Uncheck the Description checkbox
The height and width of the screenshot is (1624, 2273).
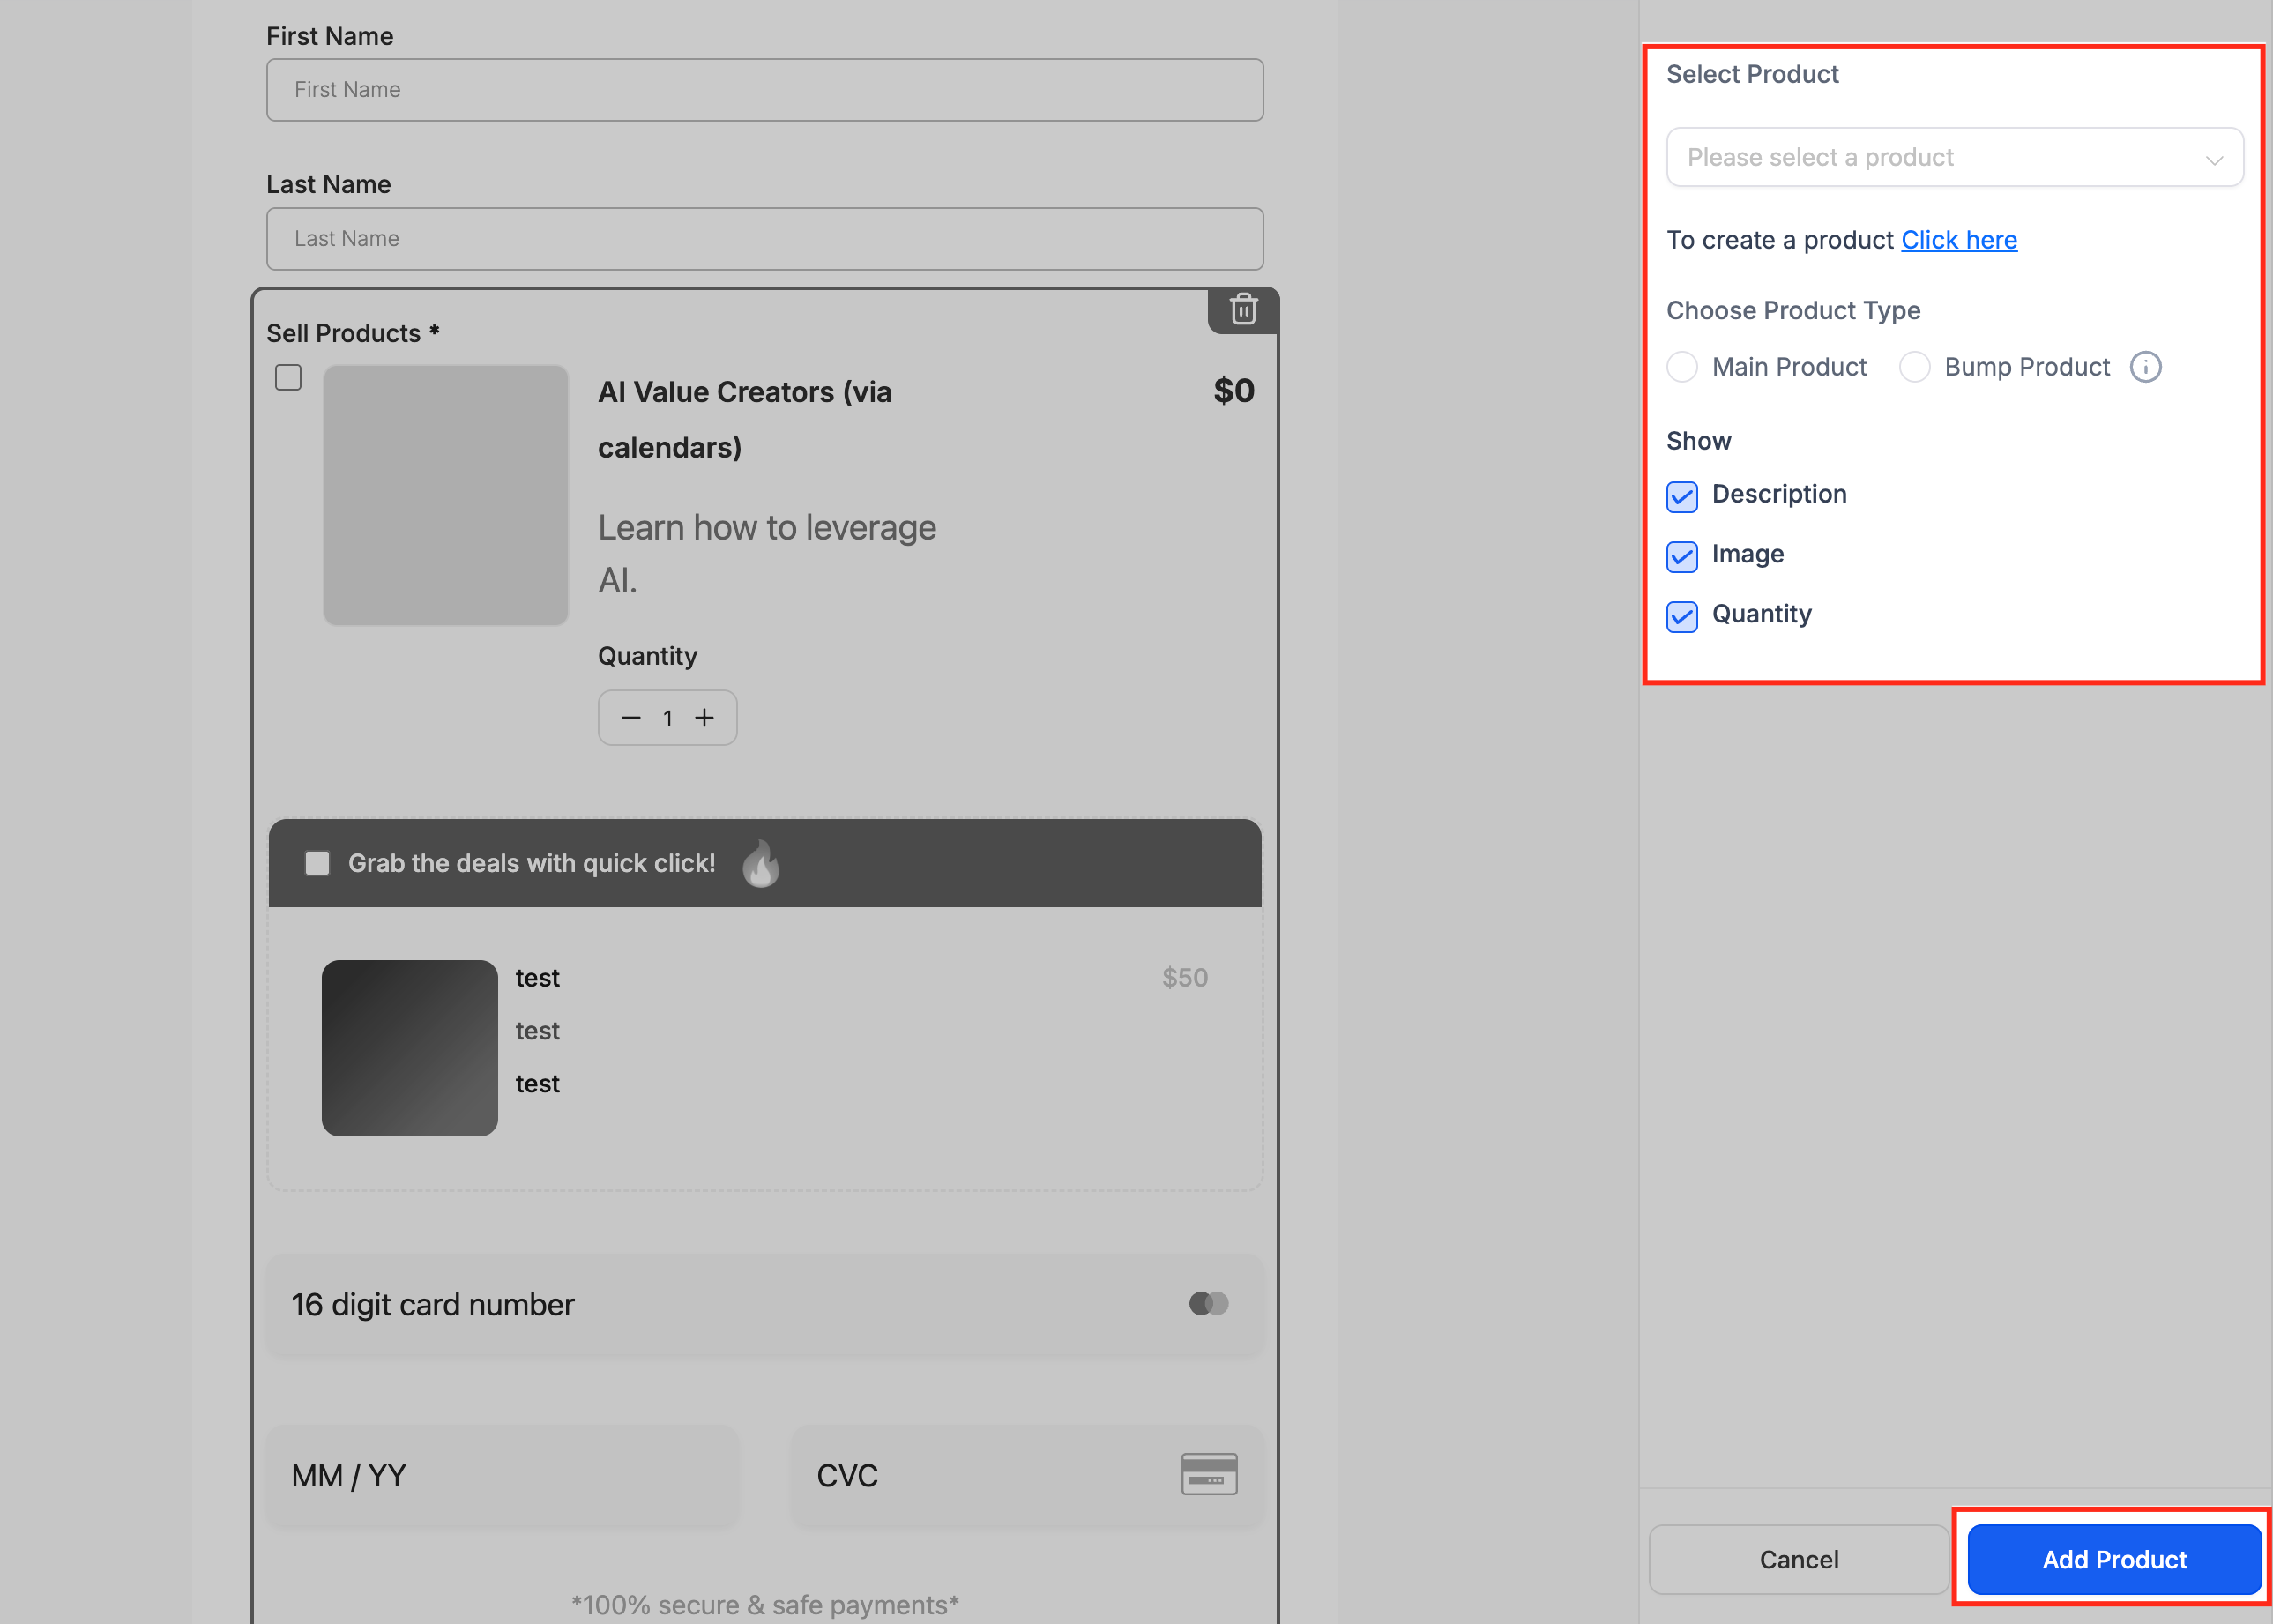coord(1682,496)
